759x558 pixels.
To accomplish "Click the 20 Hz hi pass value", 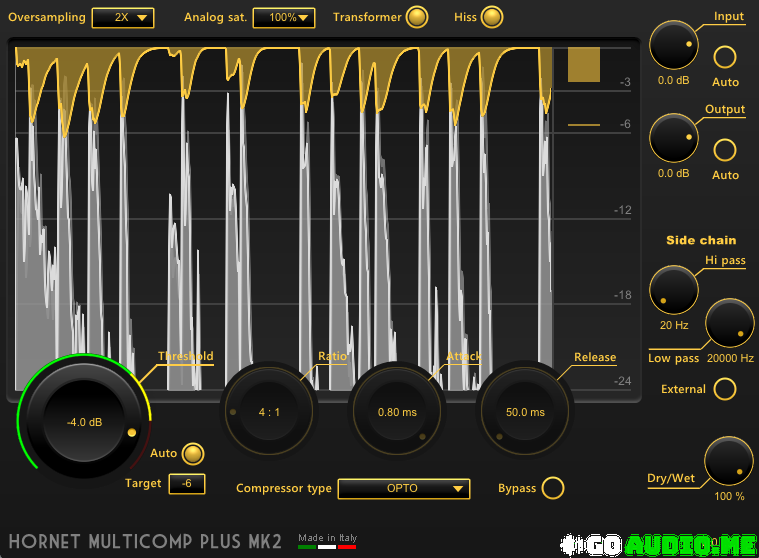I will pyautogui.click(x=673, y=325).
